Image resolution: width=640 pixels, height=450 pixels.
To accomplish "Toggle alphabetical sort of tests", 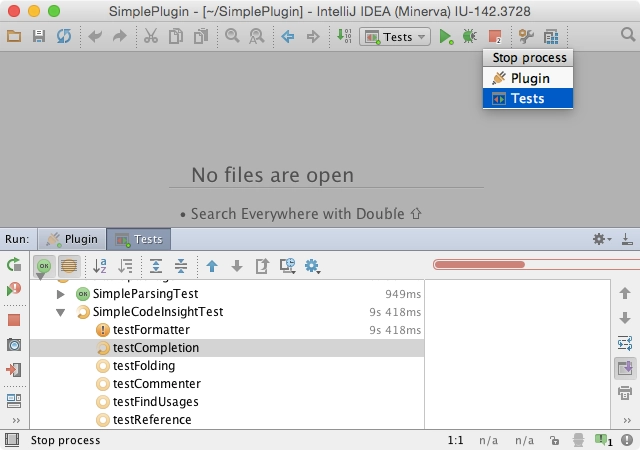I will pyautogui.click(x=100, y=266).
